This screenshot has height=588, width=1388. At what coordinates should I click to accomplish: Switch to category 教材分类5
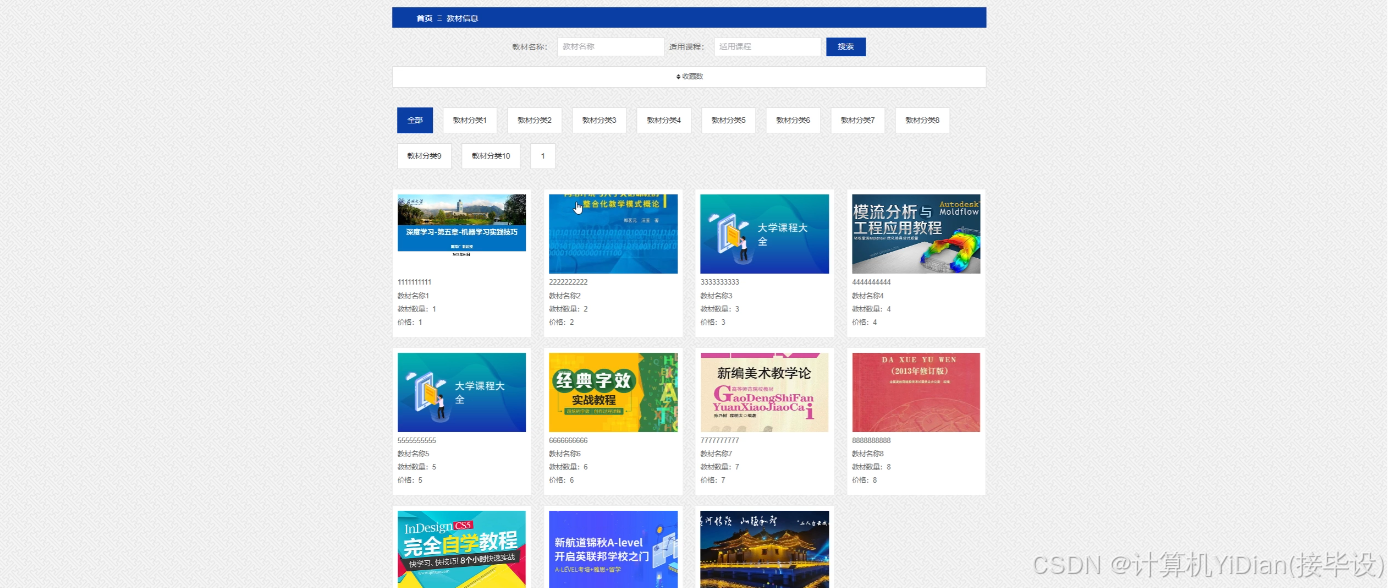pyautogui.click(x=728, y=120)
